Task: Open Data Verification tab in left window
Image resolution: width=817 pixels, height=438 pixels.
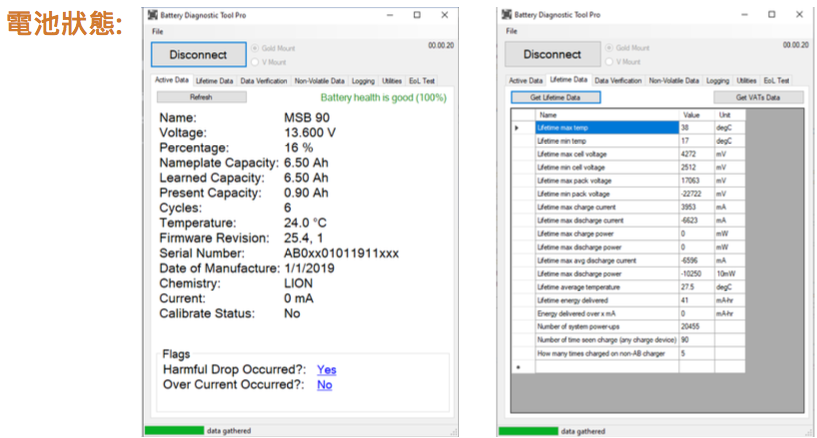Action: (x=264, y=81)
